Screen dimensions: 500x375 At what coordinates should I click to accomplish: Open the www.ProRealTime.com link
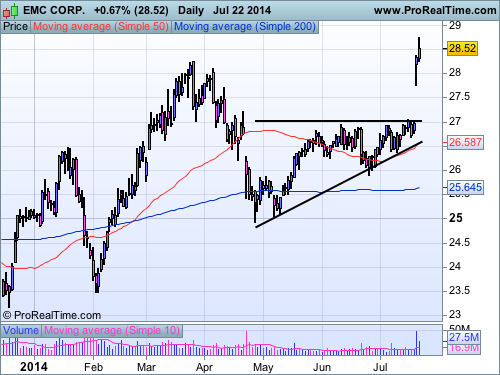click(x=435, y=11)
